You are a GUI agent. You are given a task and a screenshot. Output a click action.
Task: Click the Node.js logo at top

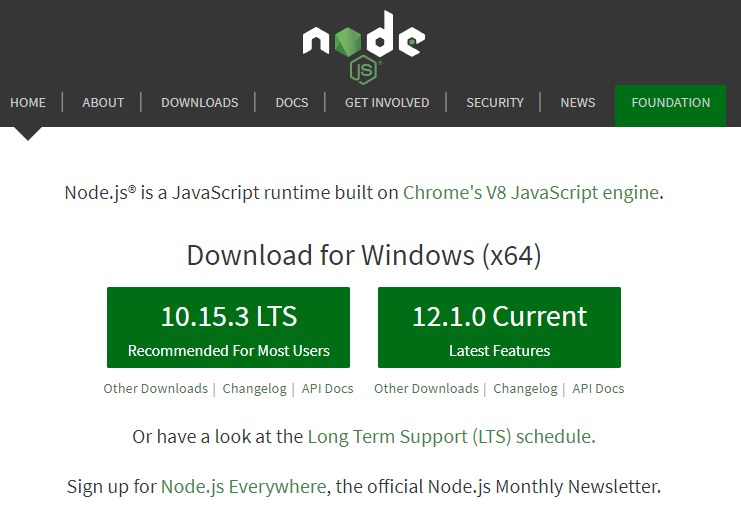point(363,45)
